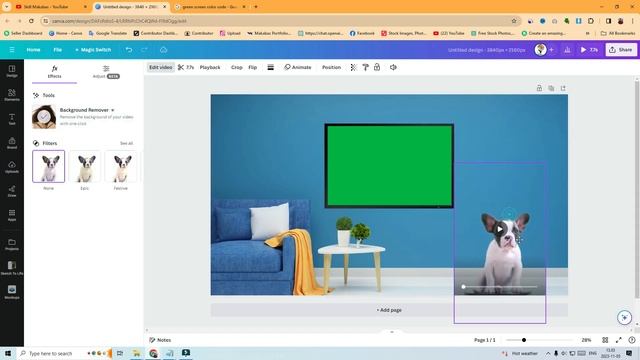Image resolution: width=640 pixels, height=360 pixels.
Task: Open the Apps sidebar panel
Action: [12, 215]
